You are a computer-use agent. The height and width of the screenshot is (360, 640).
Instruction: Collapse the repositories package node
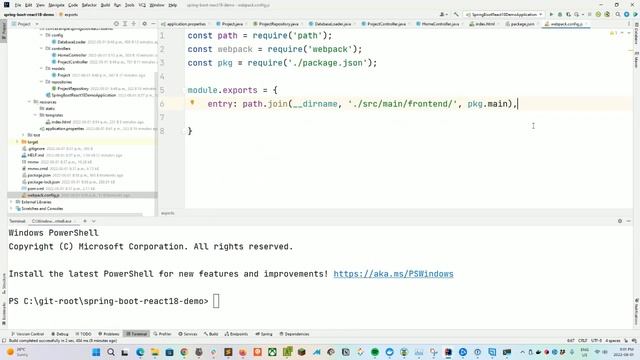click(42, 82)
